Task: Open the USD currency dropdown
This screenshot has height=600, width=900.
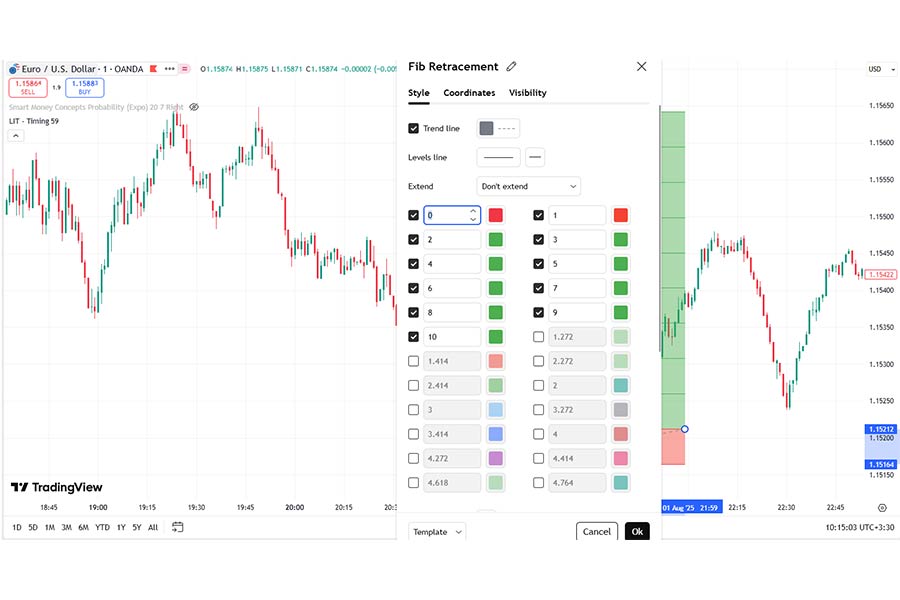Action: pos(882,69)
